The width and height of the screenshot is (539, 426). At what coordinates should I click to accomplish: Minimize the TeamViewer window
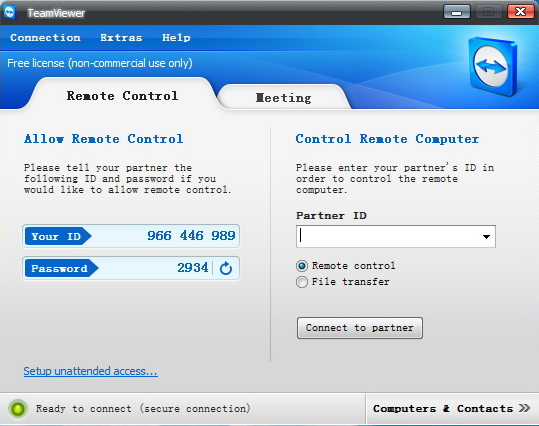pyautogui.click(x=456, y=12)
